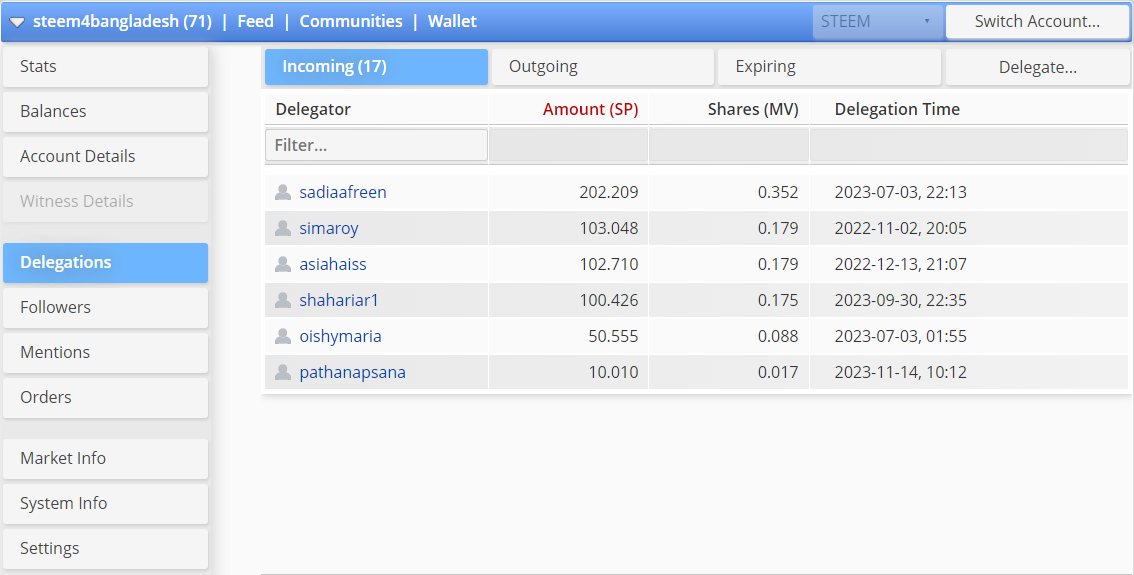This screenshot has height=575, width=1134.
Task: Sort by the Amount (SP) column header
Action: 590,109
